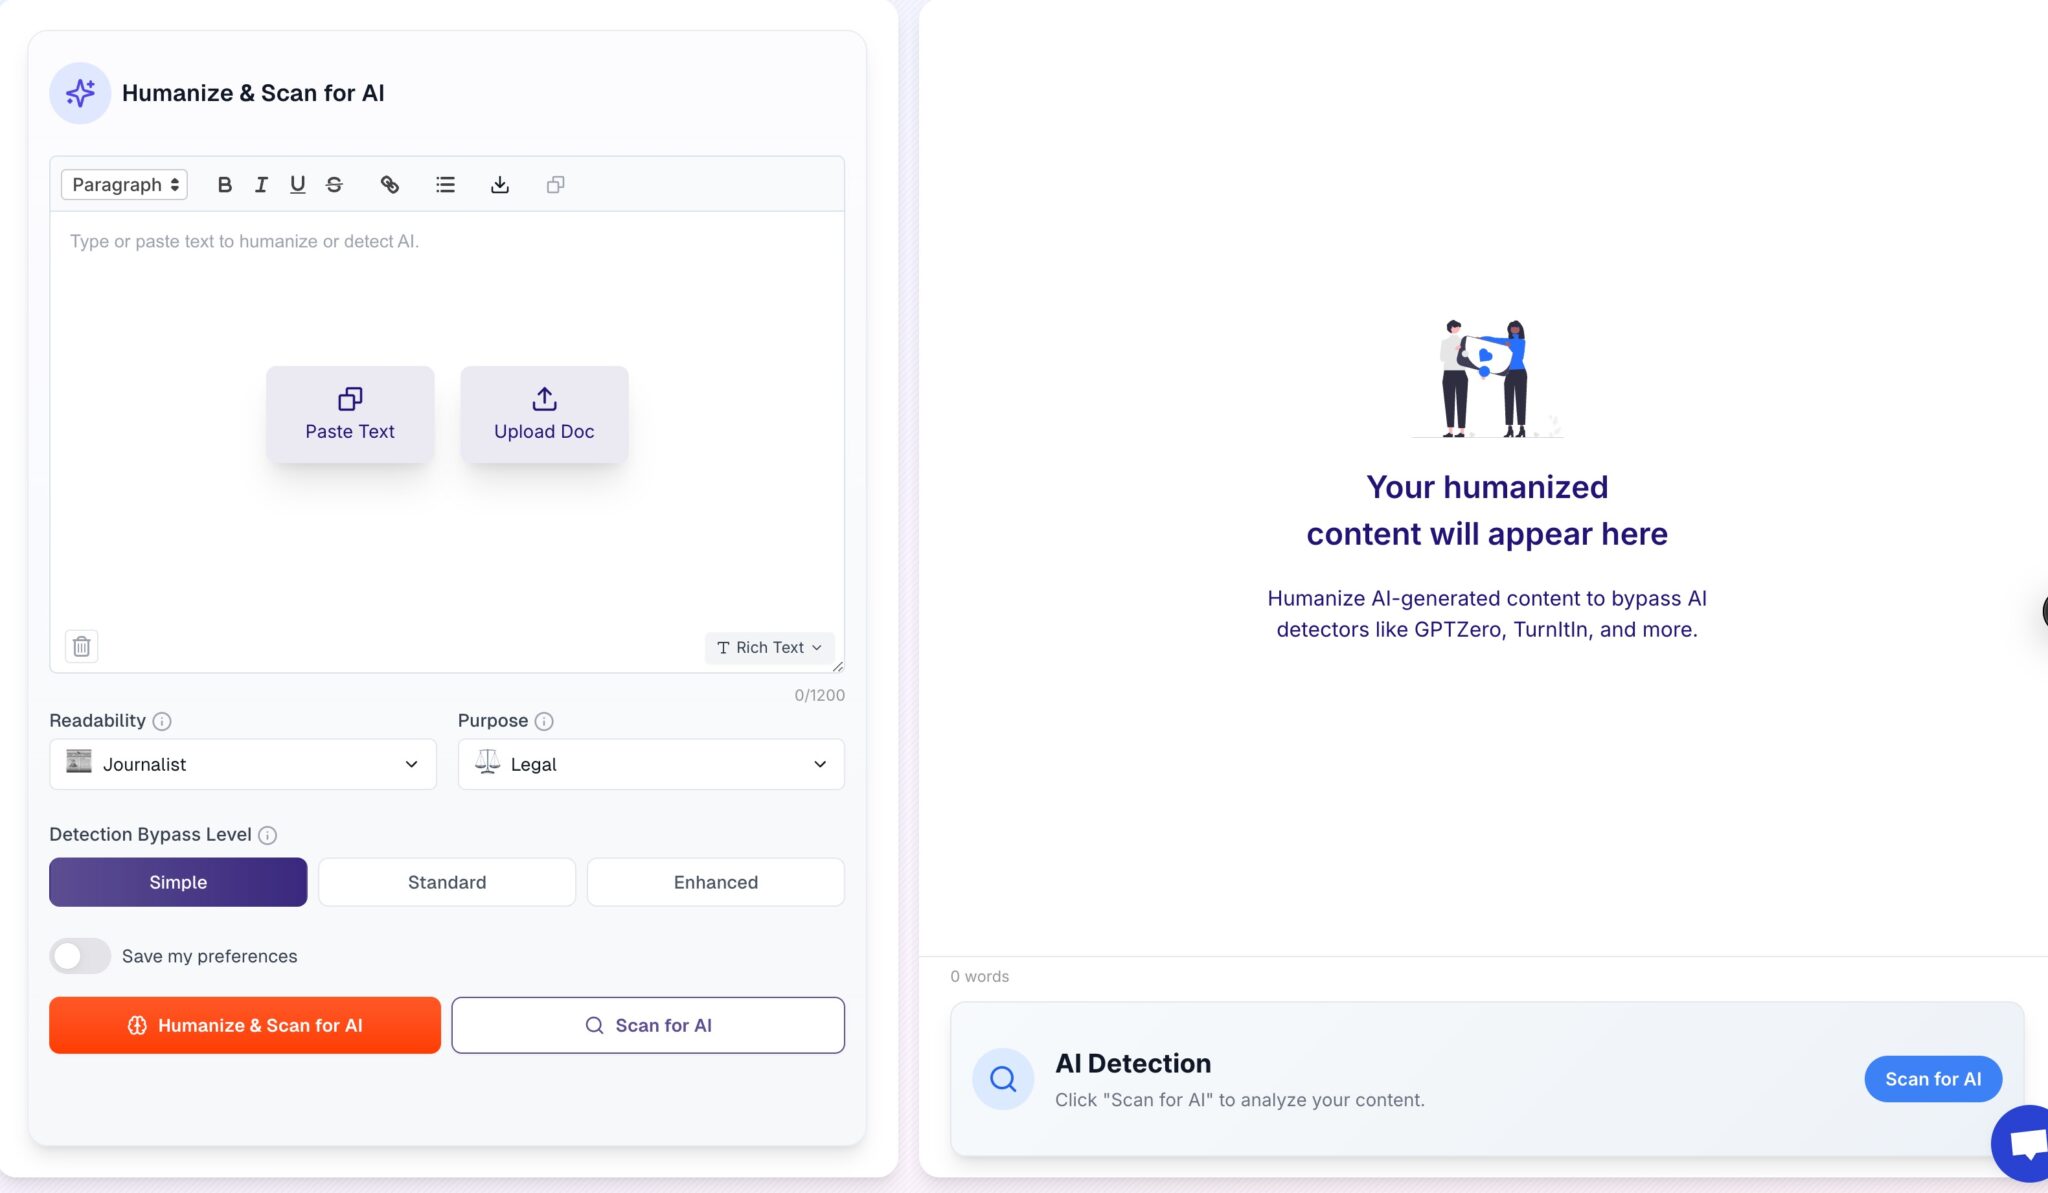
Task: Apply italic formatting
Action: click(261, 185)
